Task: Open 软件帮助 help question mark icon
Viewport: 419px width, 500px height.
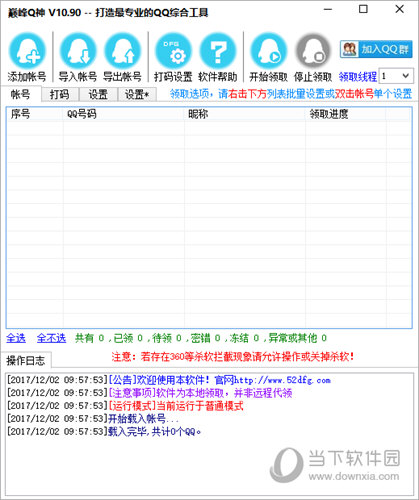Action: (x=218, y=51)
